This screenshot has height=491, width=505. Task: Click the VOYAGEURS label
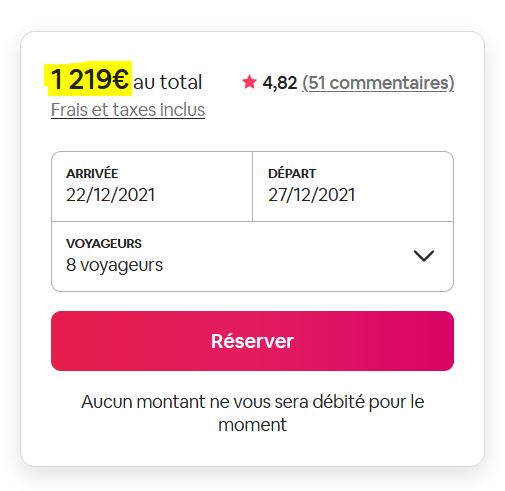coord(104,244)
